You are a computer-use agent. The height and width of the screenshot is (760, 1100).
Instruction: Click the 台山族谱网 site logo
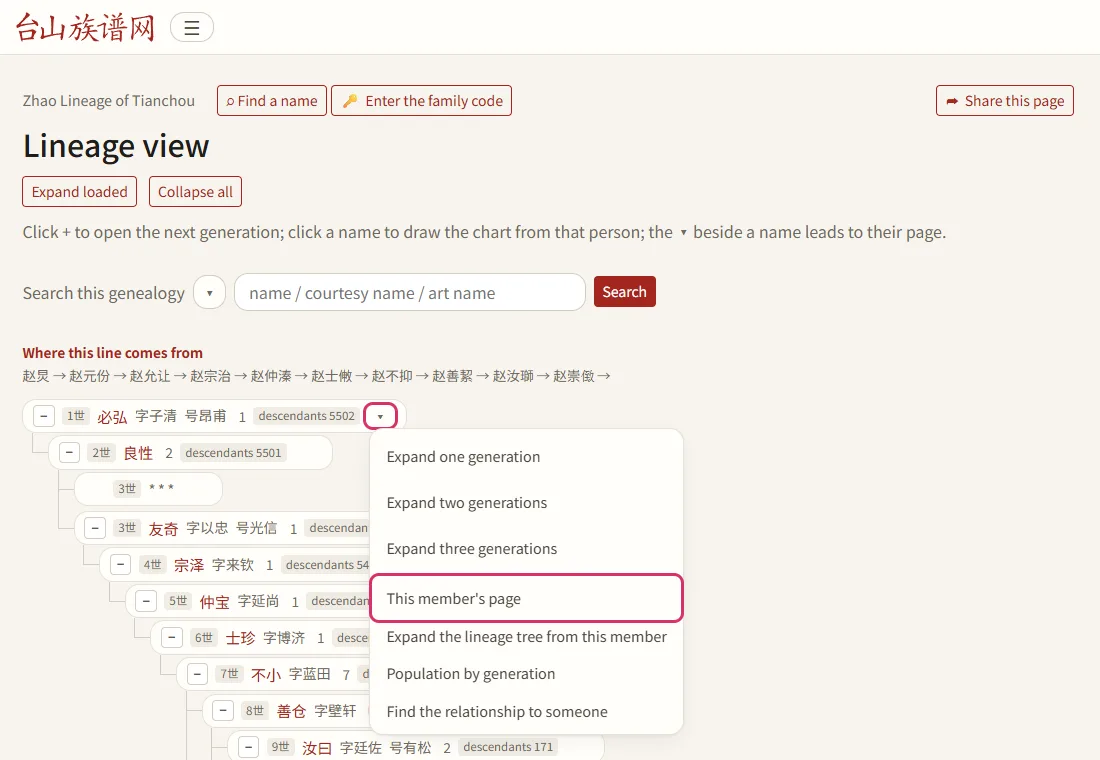(x=85, y=27)
